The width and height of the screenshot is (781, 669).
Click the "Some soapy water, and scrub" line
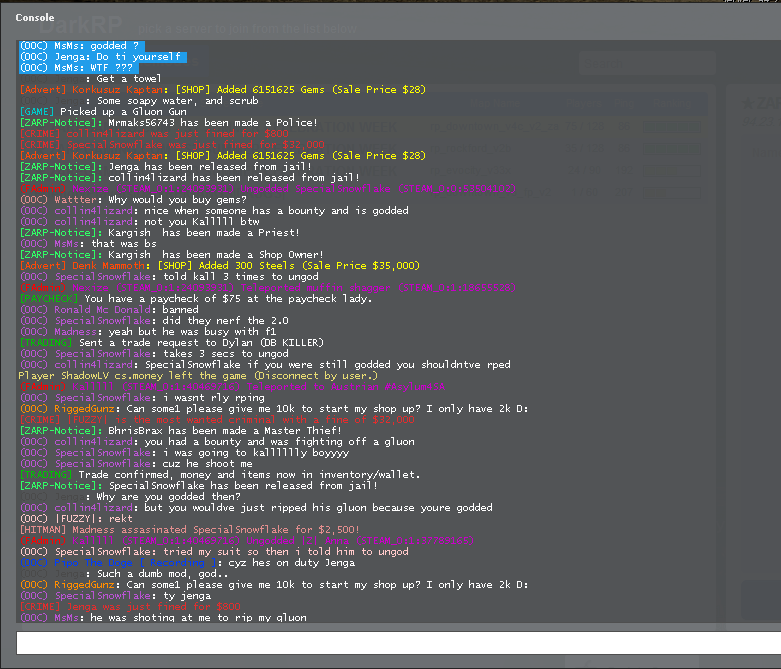[x=139, y=101]
